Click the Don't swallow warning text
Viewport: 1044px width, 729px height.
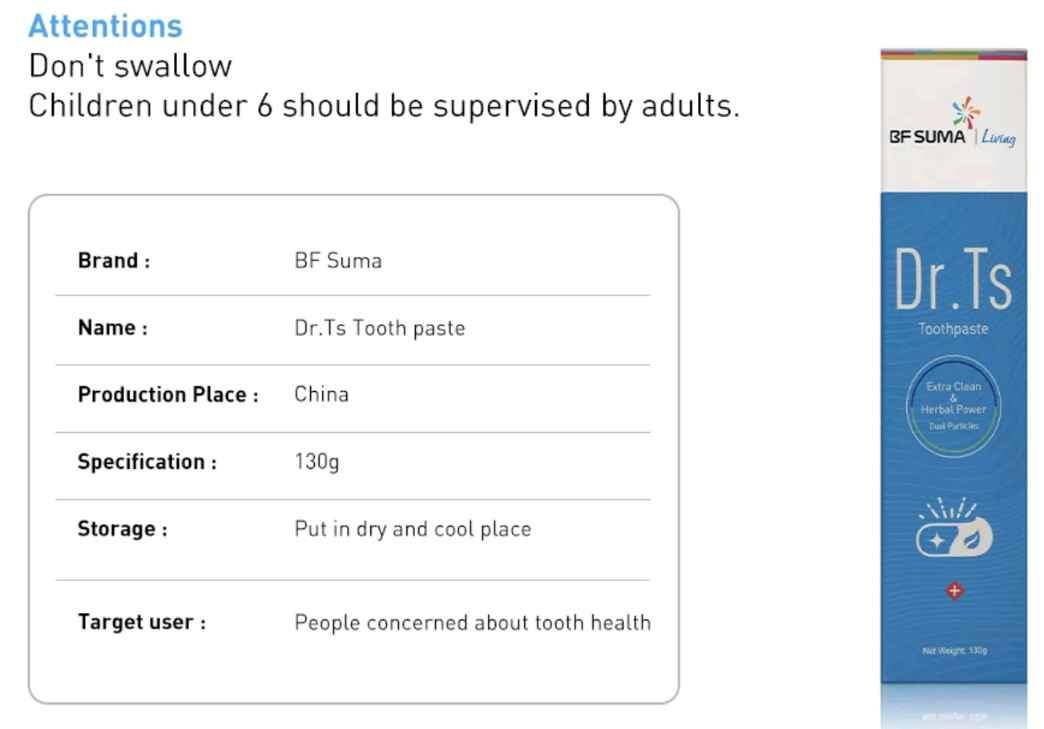[130, 66]
